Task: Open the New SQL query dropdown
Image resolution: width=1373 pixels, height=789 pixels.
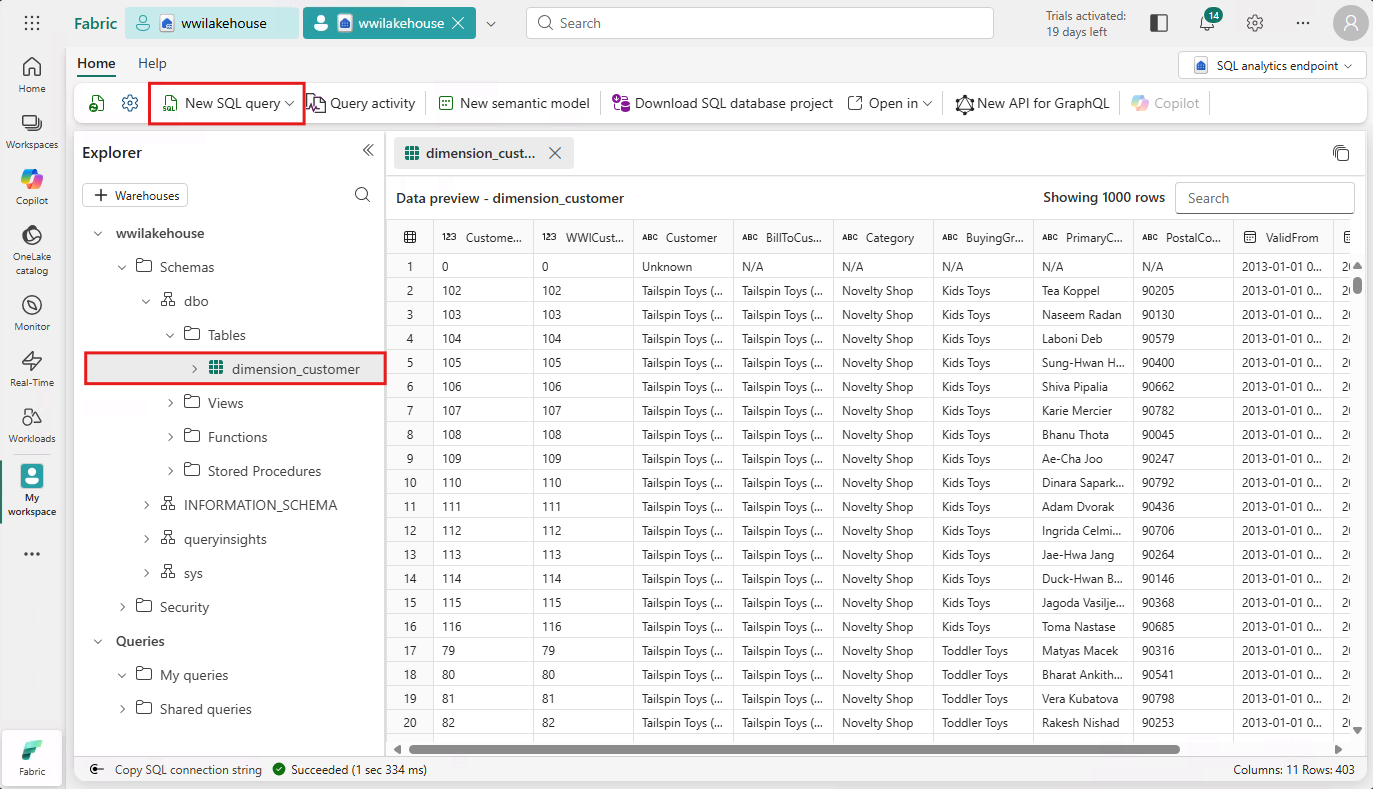Action: (x=290, y=103)
